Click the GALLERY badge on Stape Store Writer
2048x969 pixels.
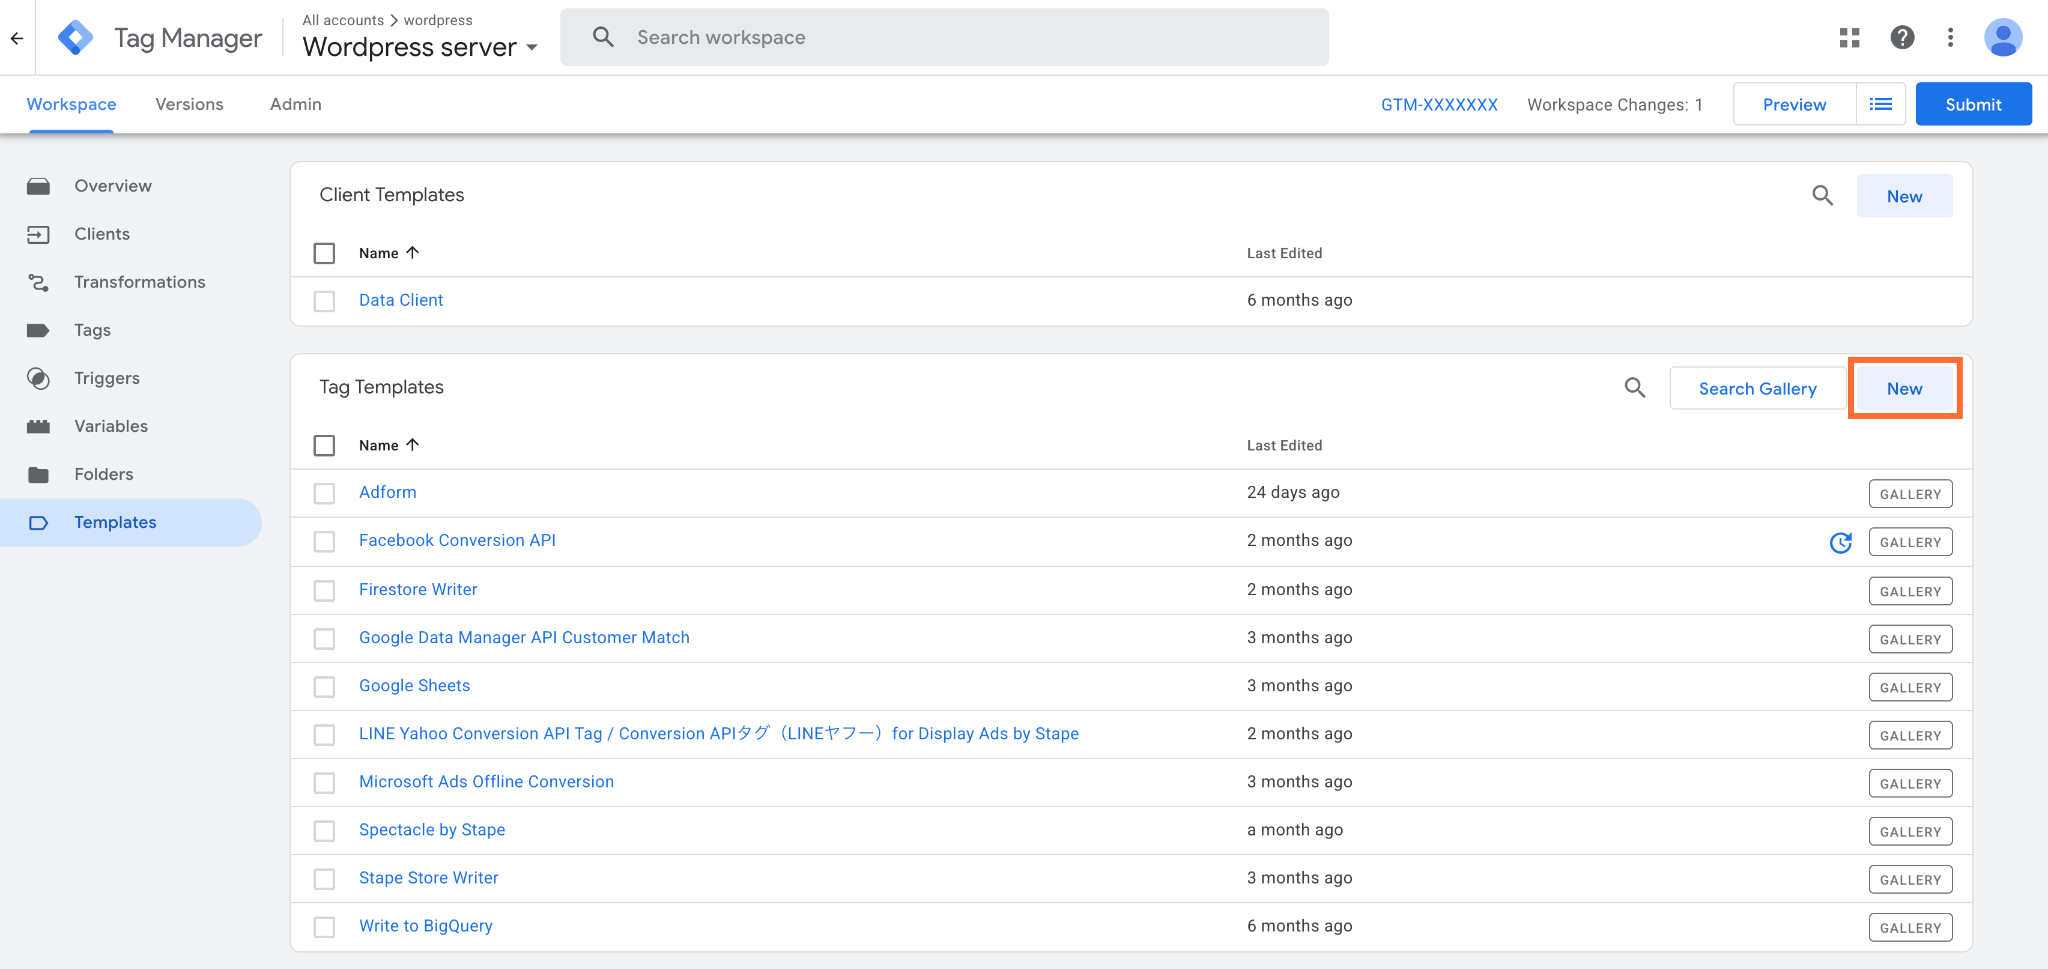(1910, 880)
